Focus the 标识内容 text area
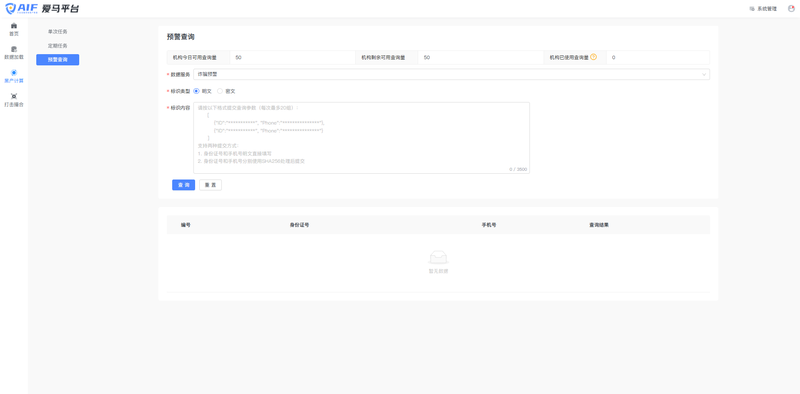Viewport: 800px width, 394px height. (x=361, y=138)
